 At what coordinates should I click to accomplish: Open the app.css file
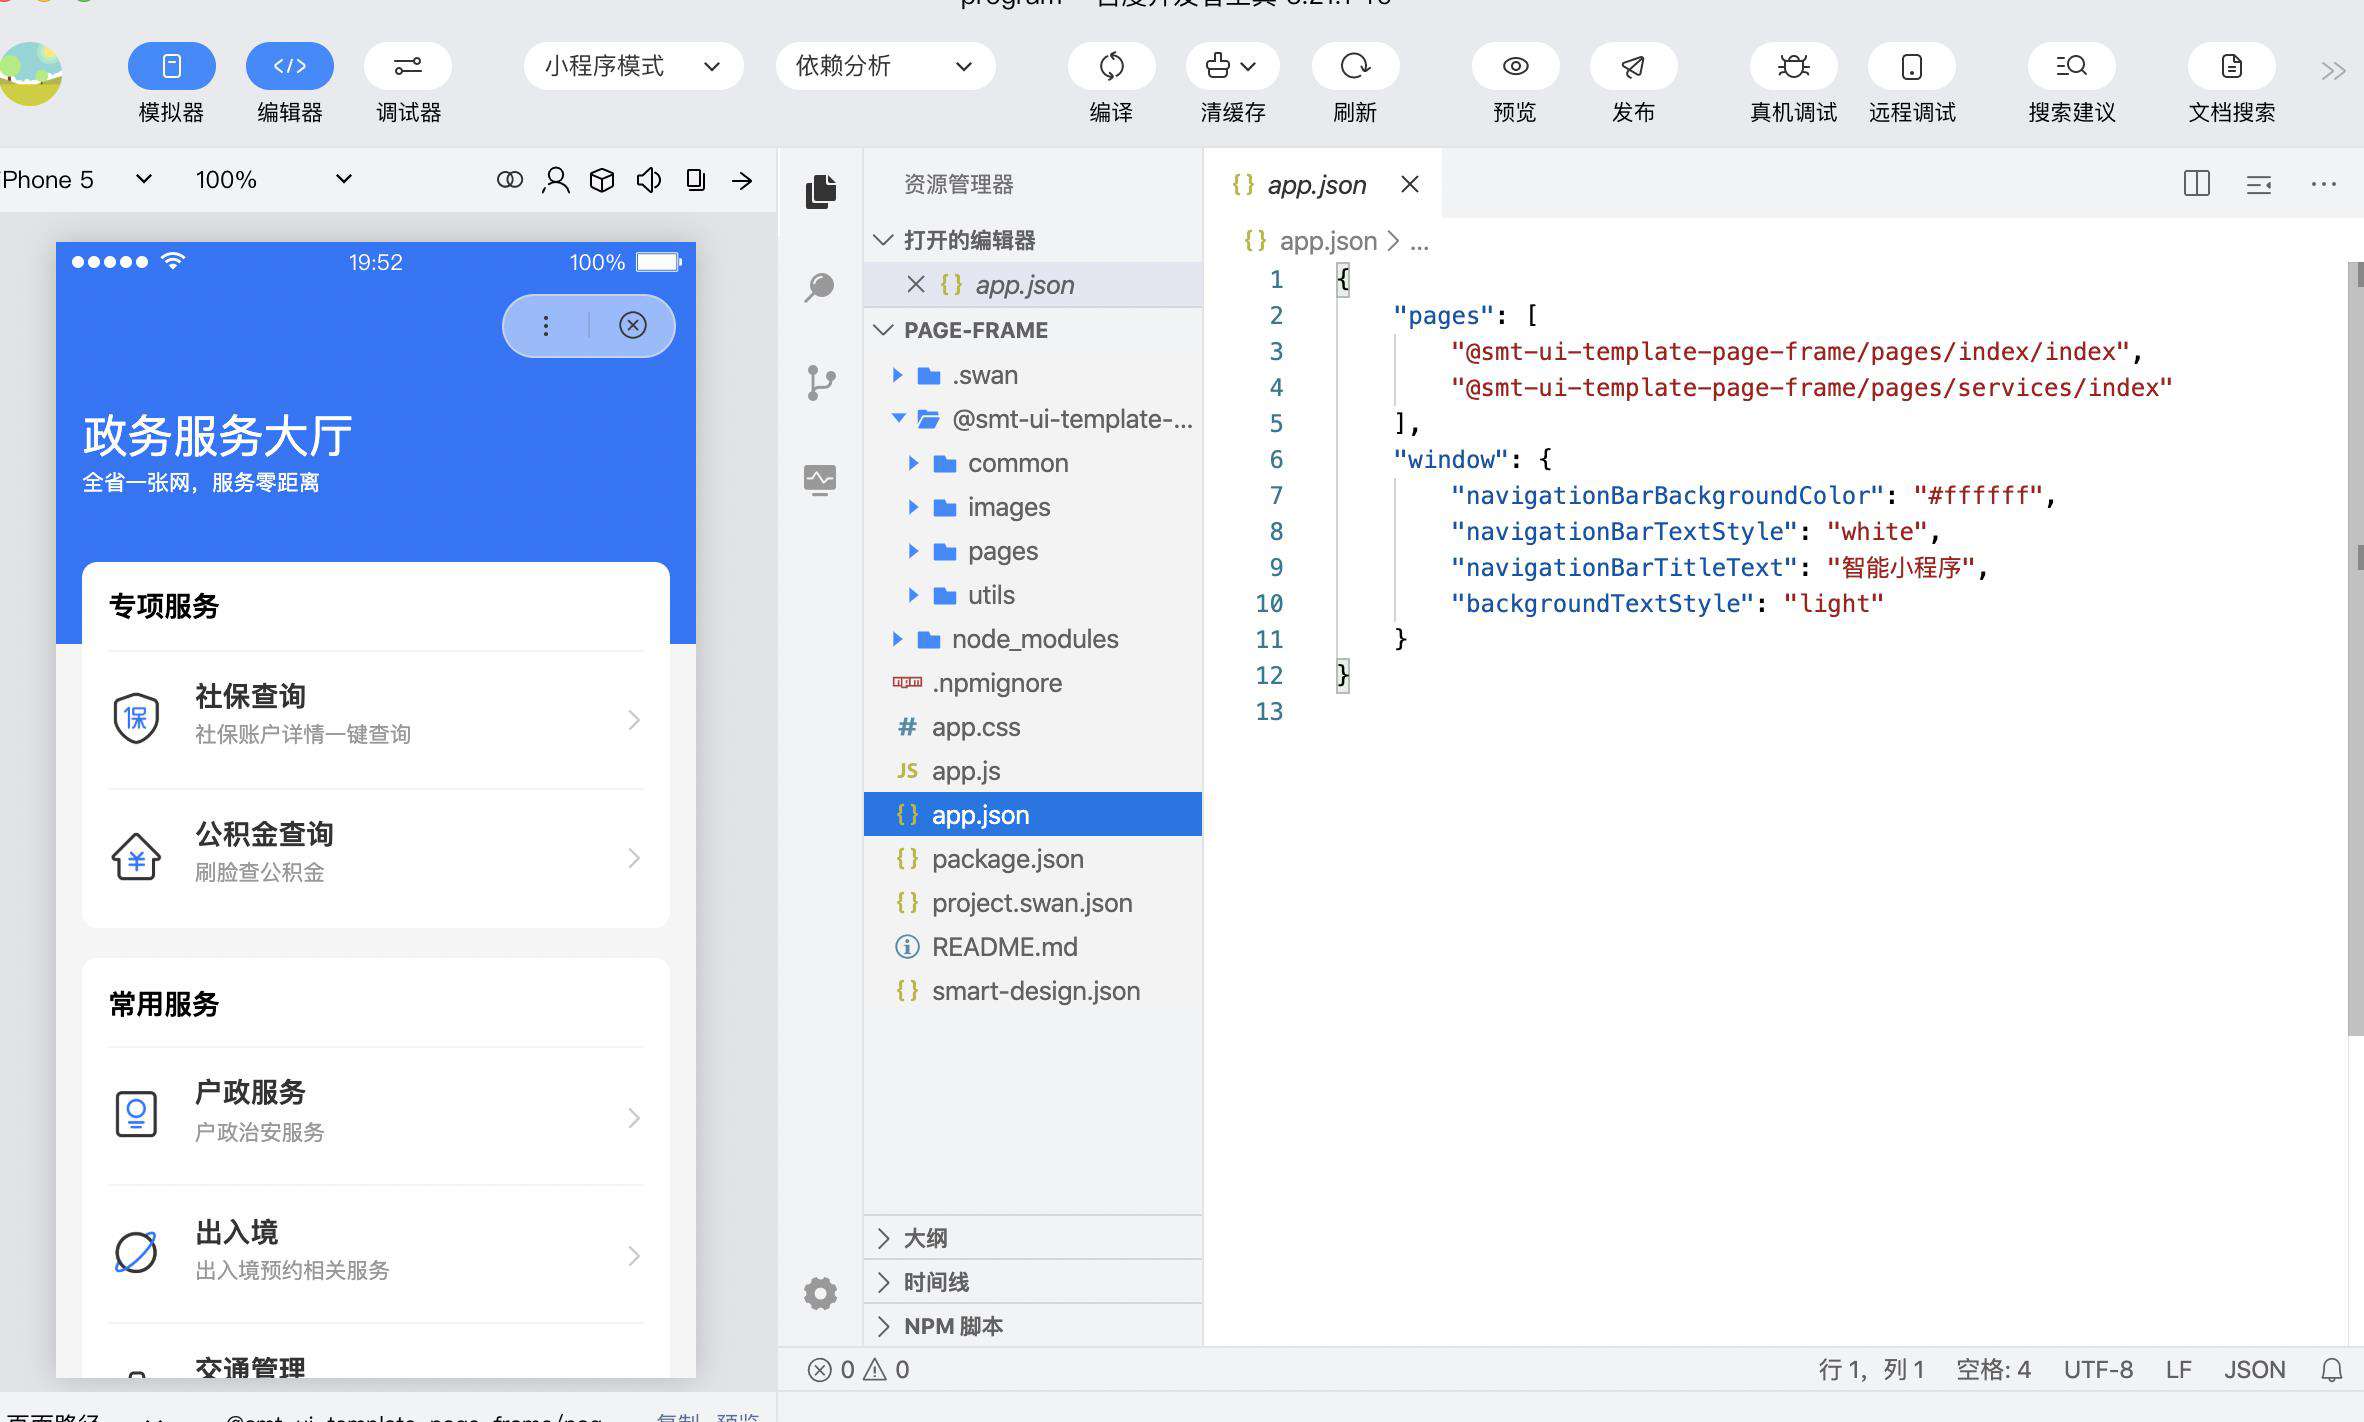(1033, 727)
